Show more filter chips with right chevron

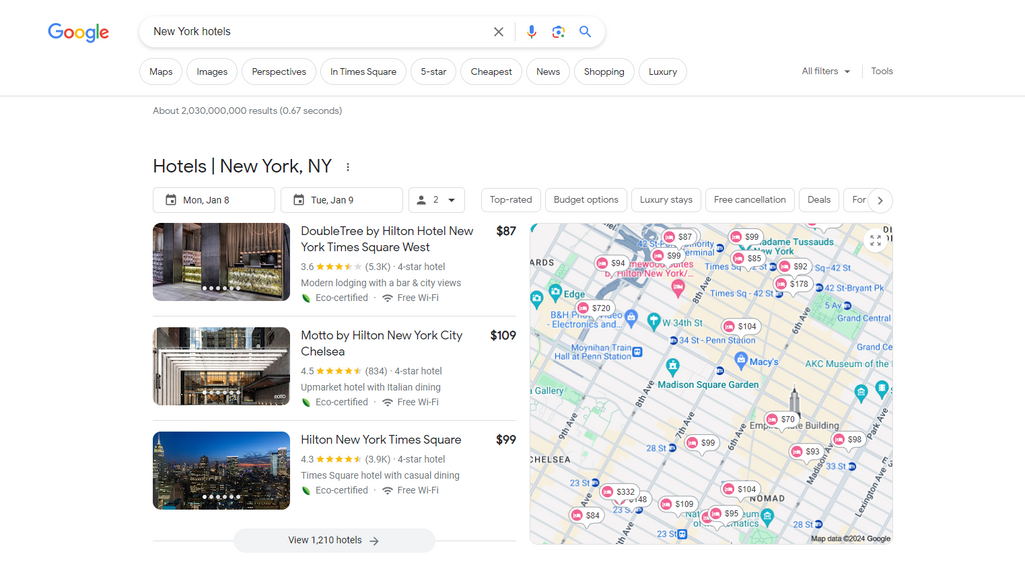click(880, 200)
